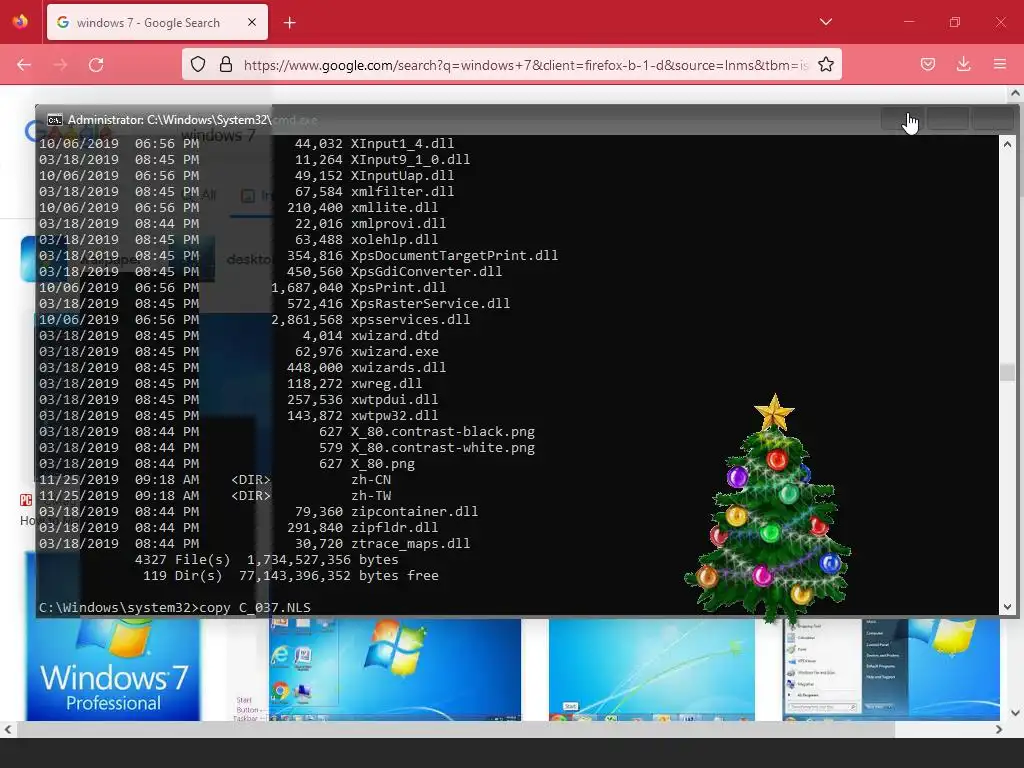
Task: Open light blue Windows 7 wallpaper thumbnail
Action: pos(652,669)
